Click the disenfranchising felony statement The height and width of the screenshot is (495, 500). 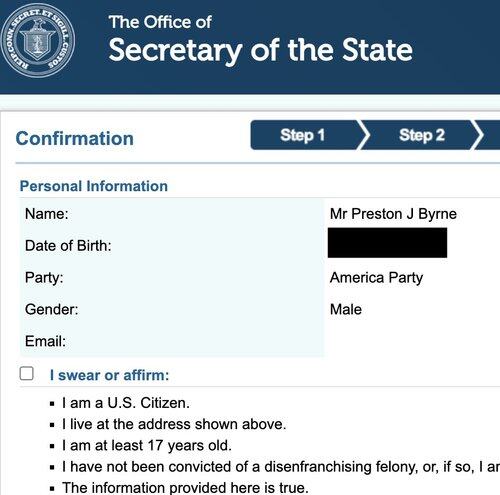click(281, 467)
